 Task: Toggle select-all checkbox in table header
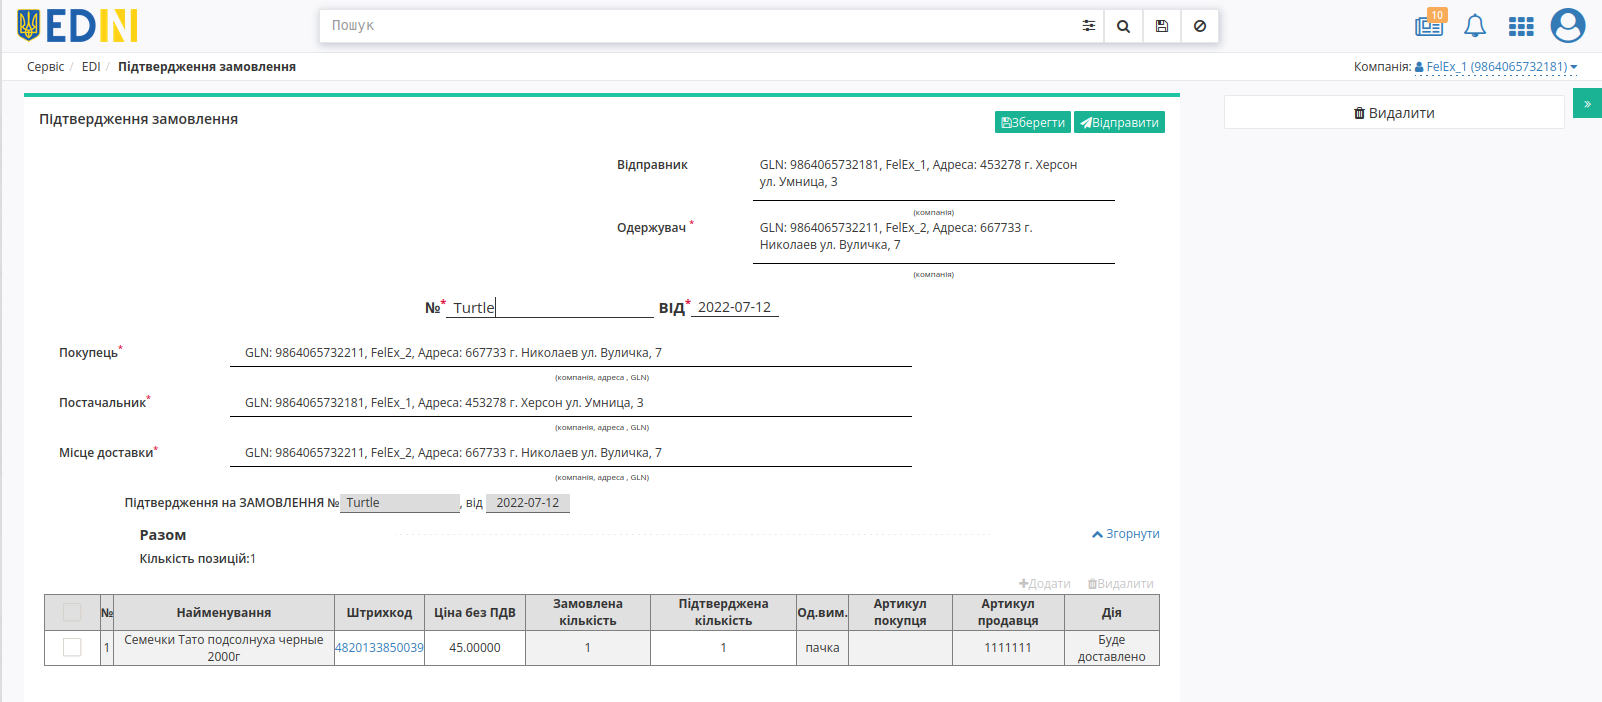click(72, 612)
